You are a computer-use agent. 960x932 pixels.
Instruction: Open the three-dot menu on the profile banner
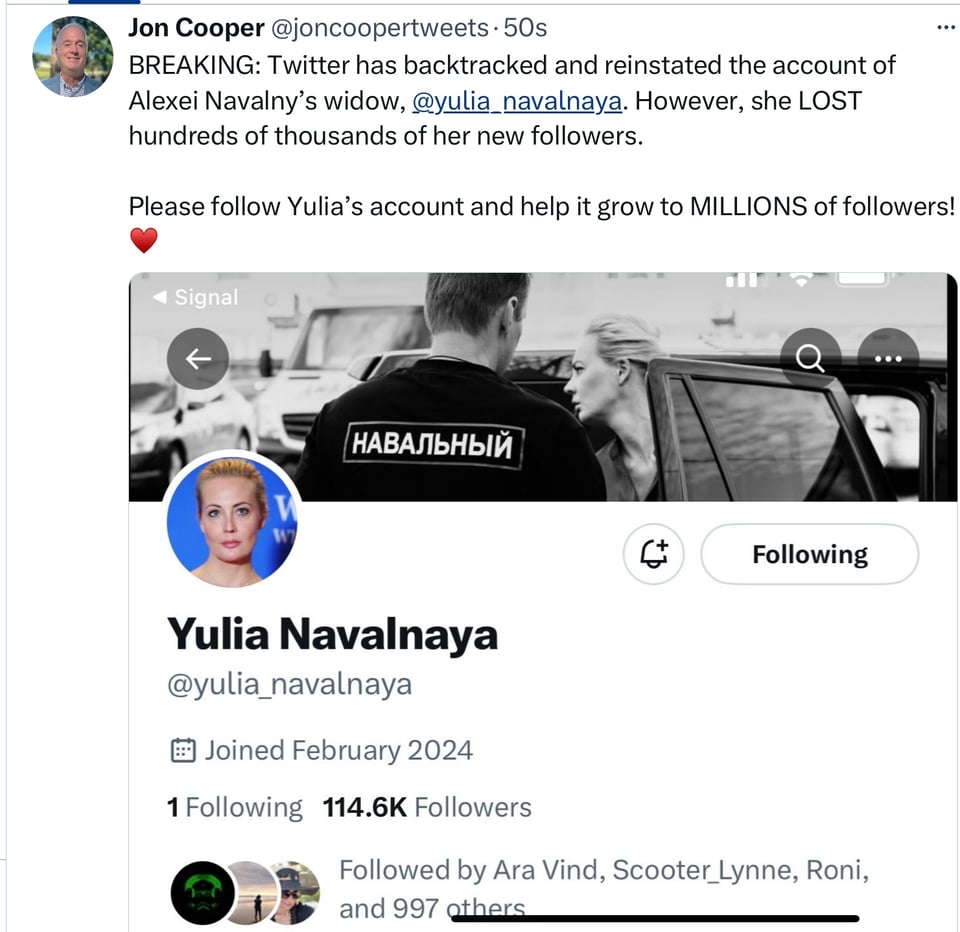(887, 359)
